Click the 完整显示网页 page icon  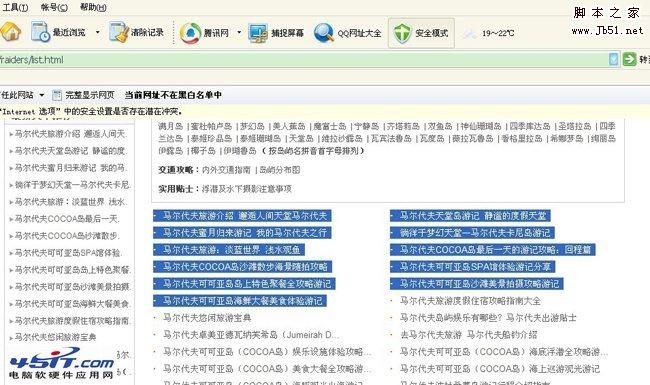56,95
